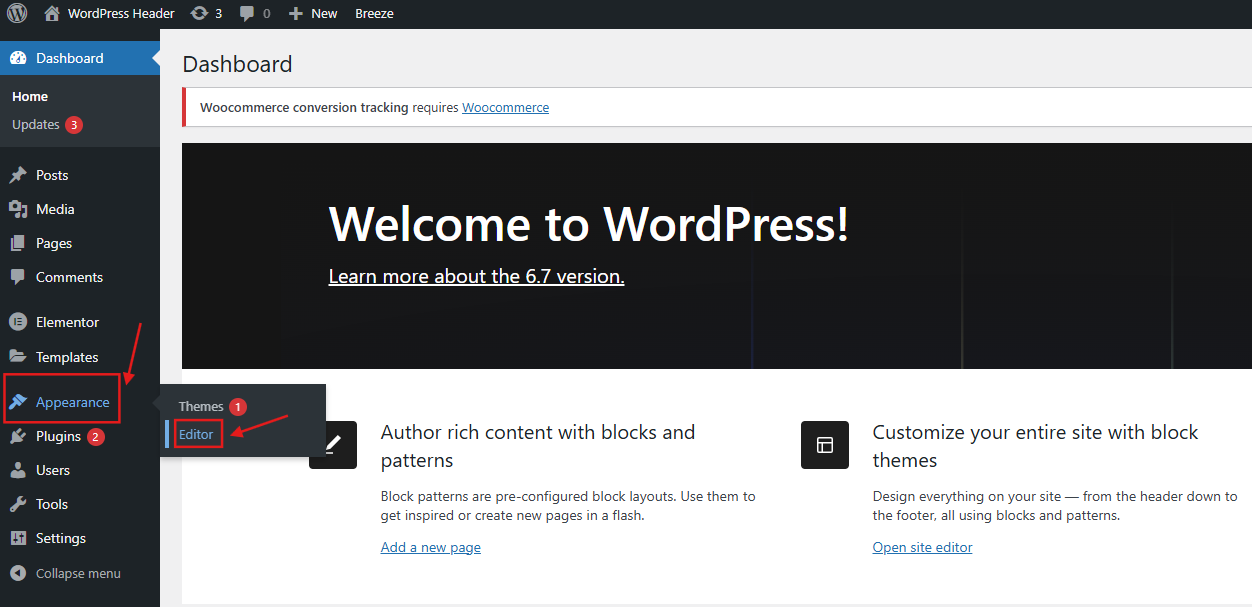Click the Tools wrench icon
This screenshot has height=607, width=1252.
click(x=18, y=504)
